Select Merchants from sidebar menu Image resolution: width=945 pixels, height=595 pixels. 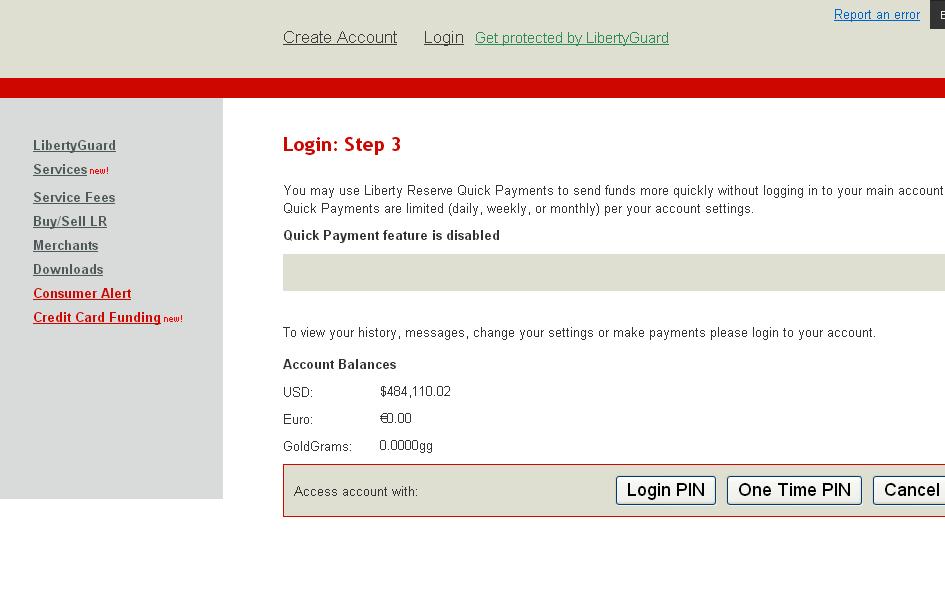[x=66, y=245]
